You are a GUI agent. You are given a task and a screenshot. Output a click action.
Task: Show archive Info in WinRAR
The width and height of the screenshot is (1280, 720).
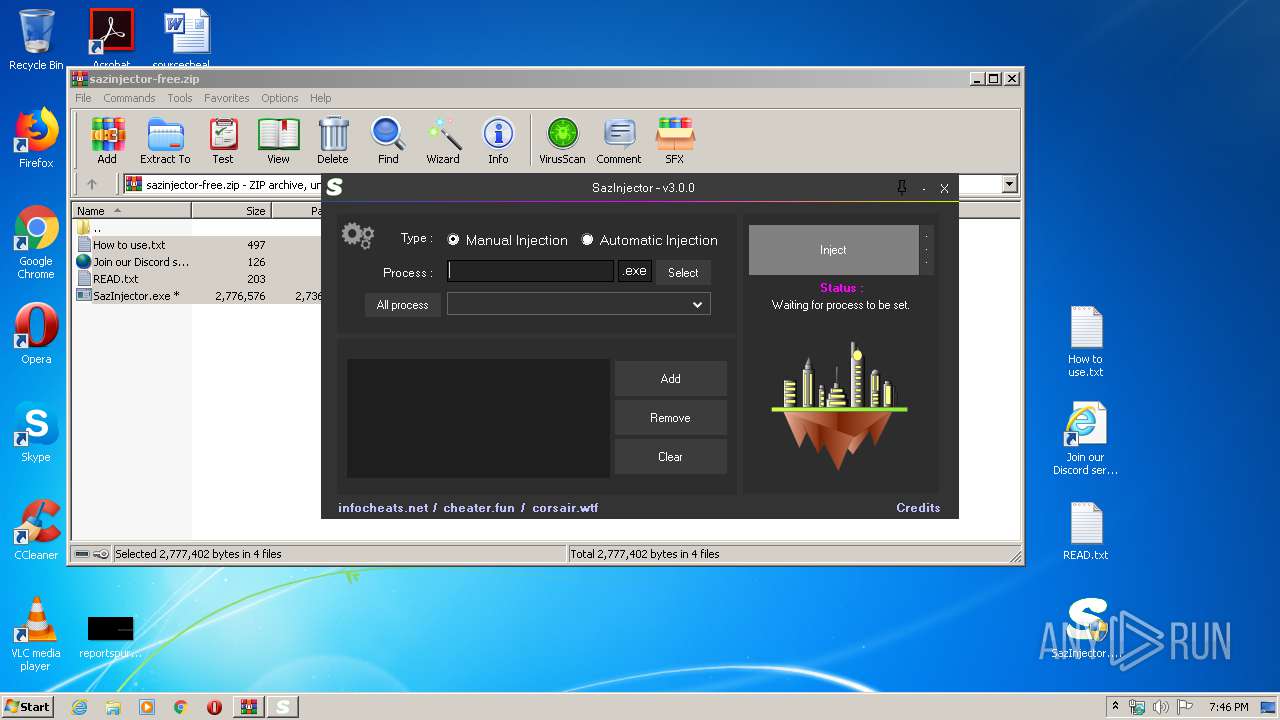(498, 140)
